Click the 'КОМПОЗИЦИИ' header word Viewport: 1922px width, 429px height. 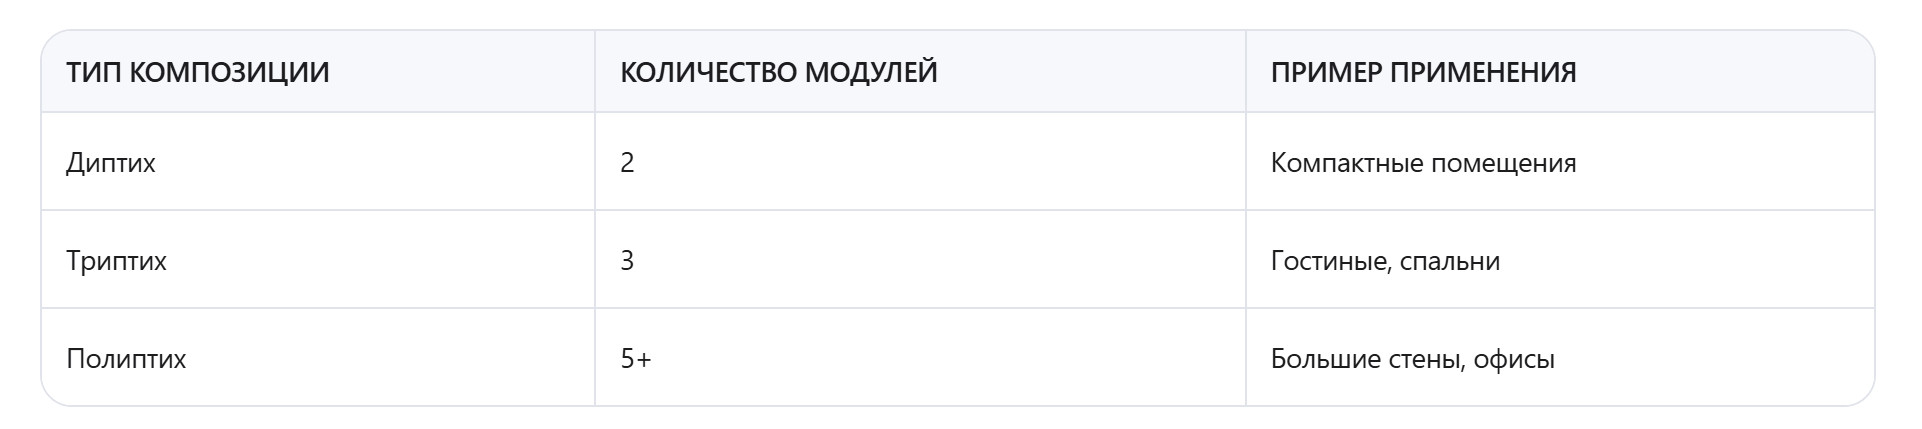[x=230, y=73]
